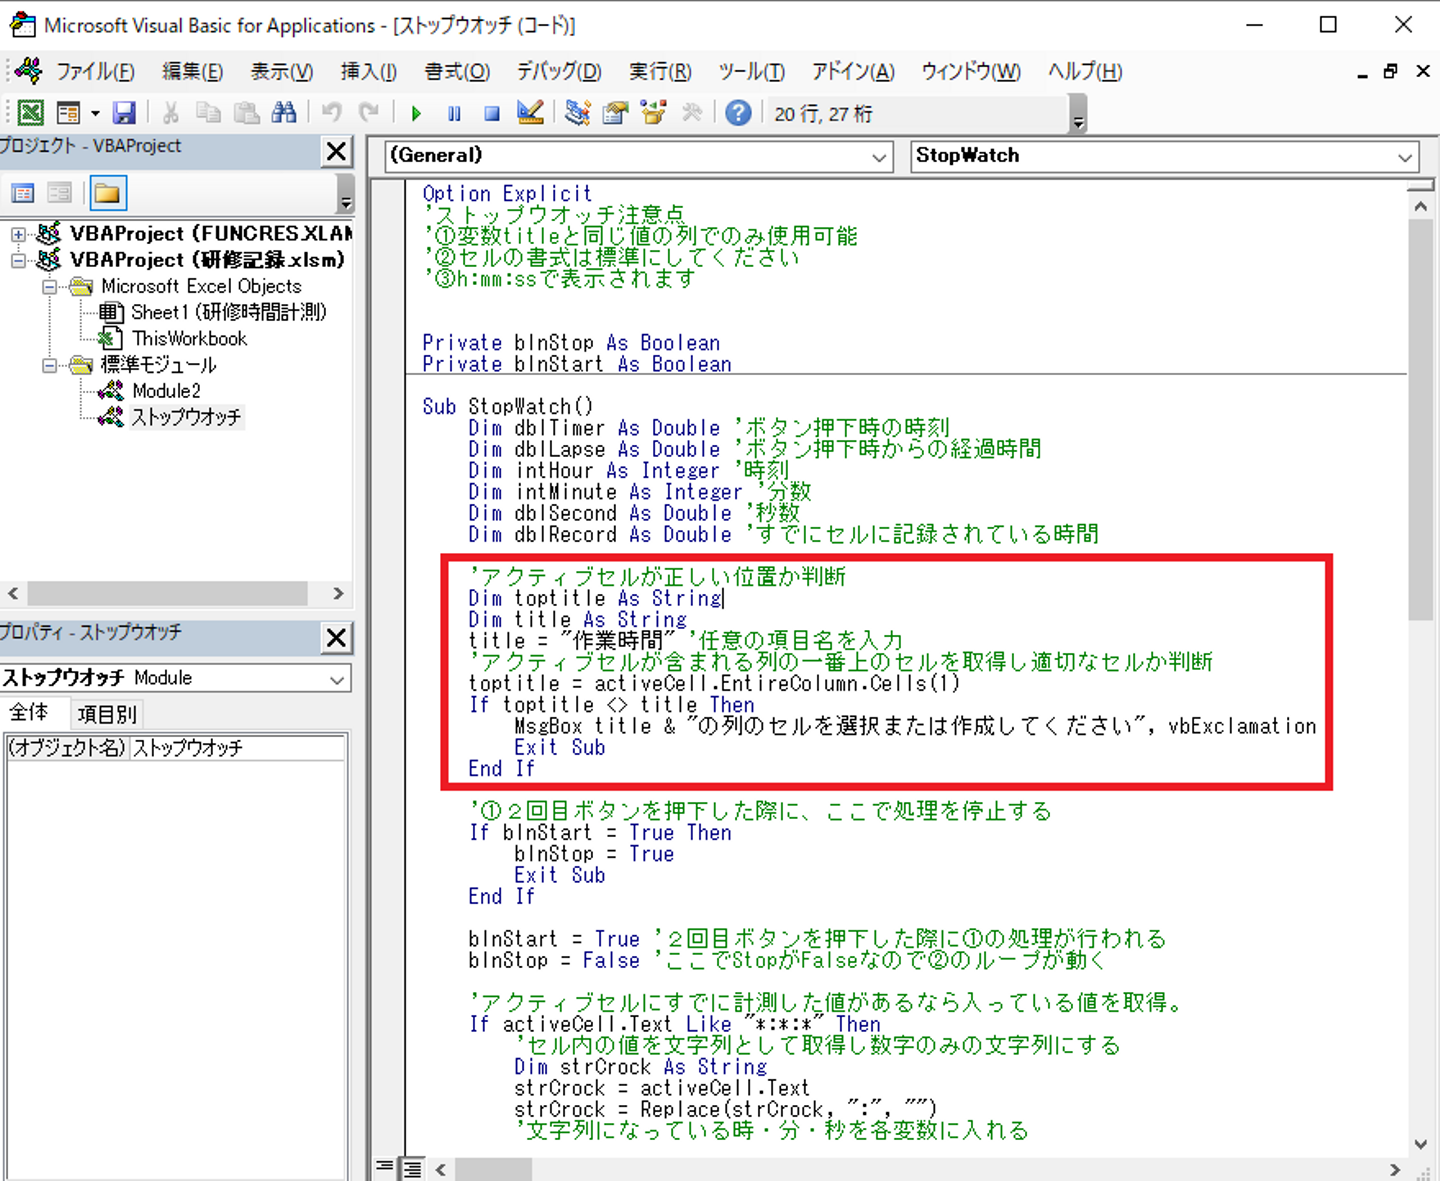1440x1181 pixels.
Task: Open the StopWatch procedure dropdown
Action: [x=1405, y=157]
